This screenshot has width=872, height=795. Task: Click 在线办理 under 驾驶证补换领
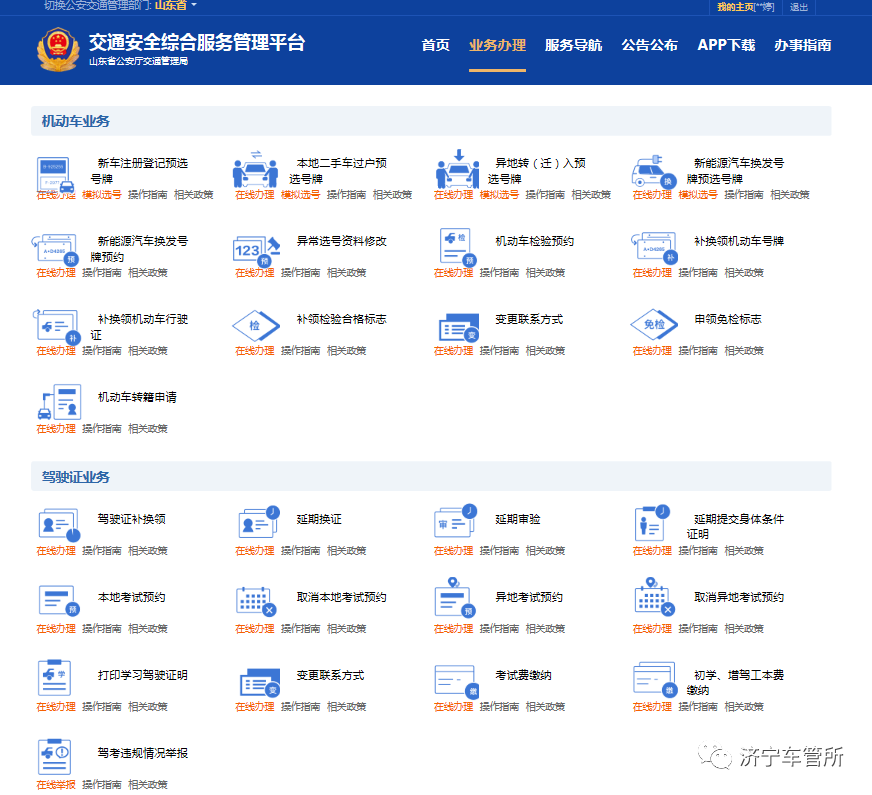[56, 550]
